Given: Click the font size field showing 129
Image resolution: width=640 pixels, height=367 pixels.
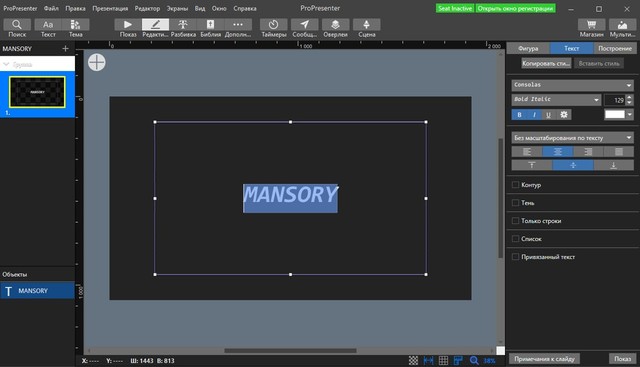Looking at the screenshot, I should 615,100.
